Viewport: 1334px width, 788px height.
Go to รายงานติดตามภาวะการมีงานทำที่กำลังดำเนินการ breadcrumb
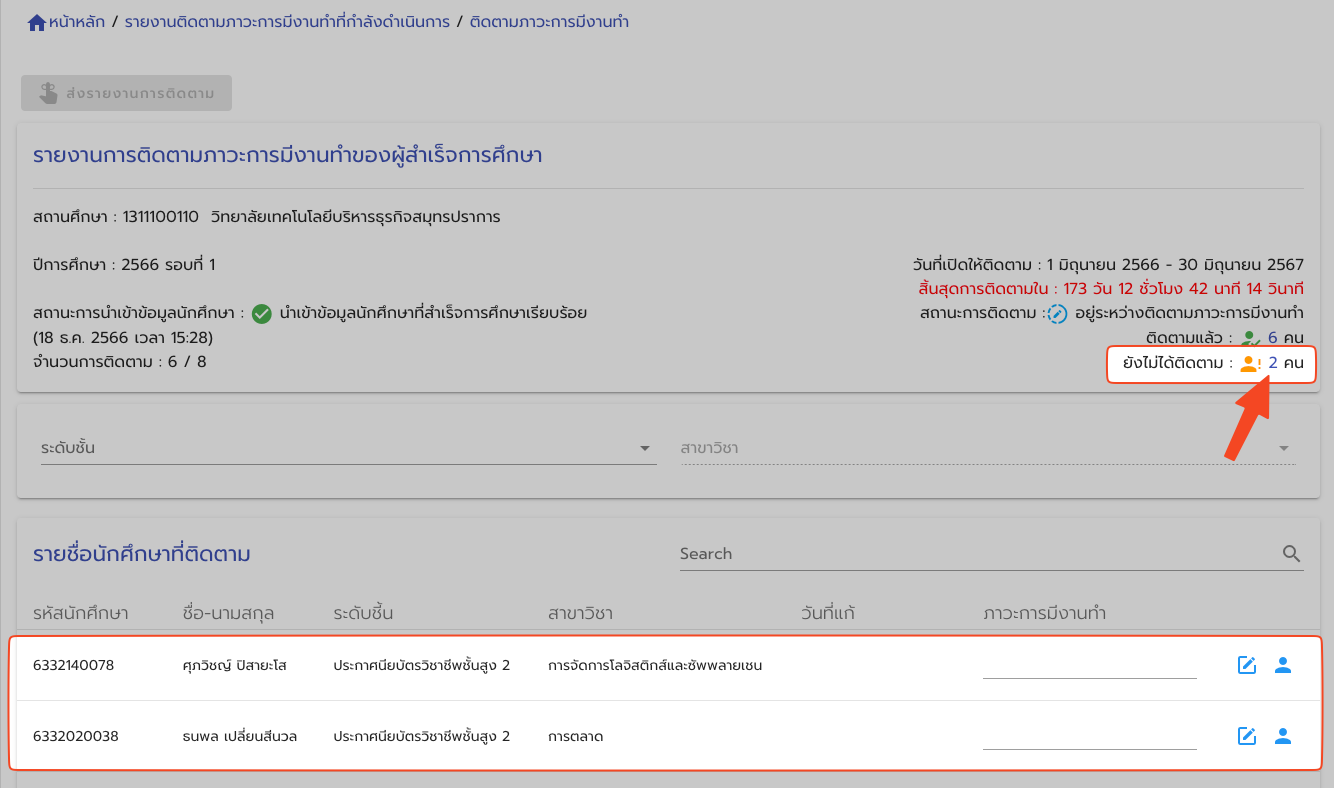(287, 22)
